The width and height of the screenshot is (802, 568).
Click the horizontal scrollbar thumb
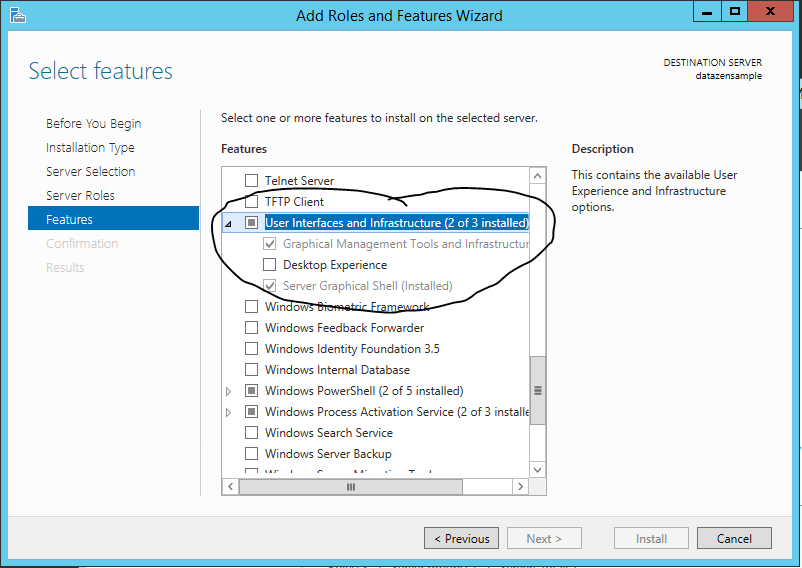(x=351, y=487)
